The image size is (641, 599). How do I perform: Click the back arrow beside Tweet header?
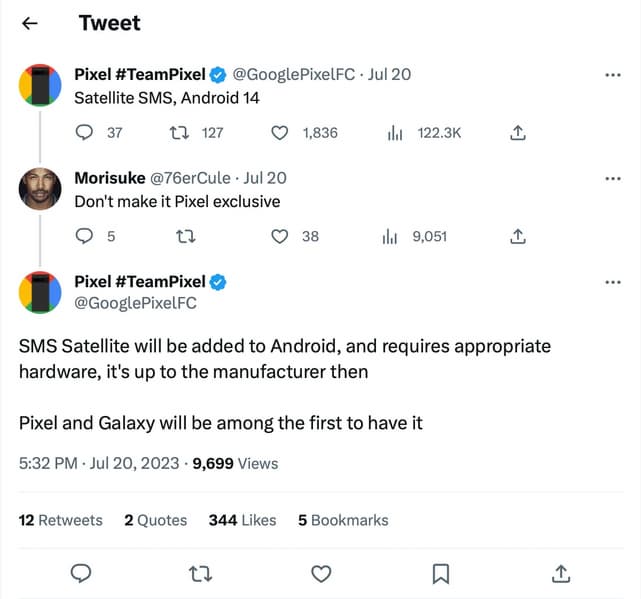30,23
